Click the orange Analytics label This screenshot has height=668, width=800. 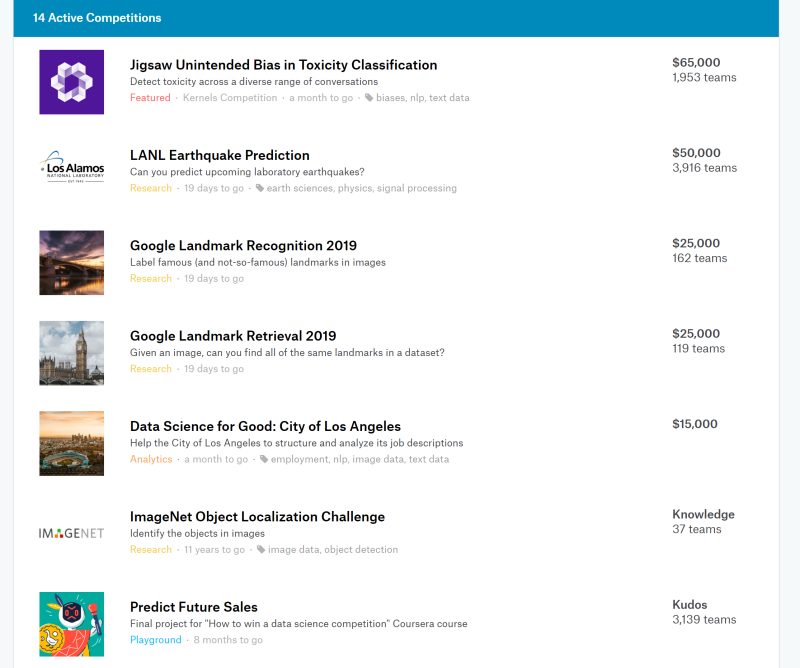point(151,459)
